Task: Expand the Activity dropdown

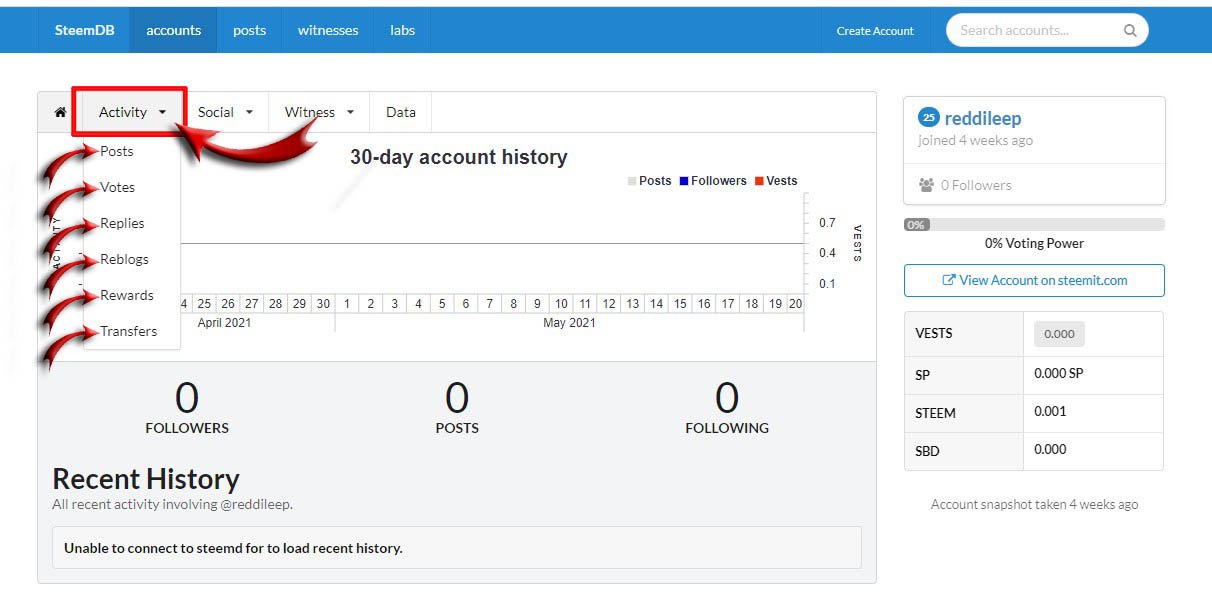Action: 132,112
